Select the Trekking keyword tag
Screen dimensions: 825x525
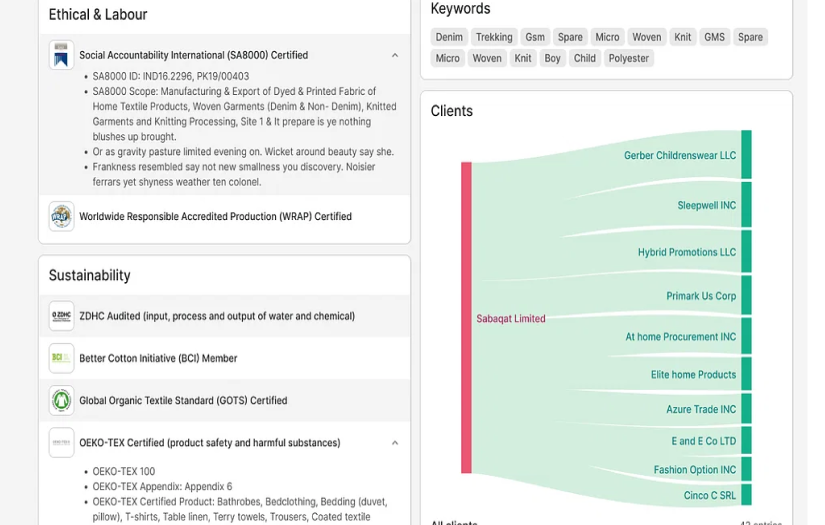(494, 37)
